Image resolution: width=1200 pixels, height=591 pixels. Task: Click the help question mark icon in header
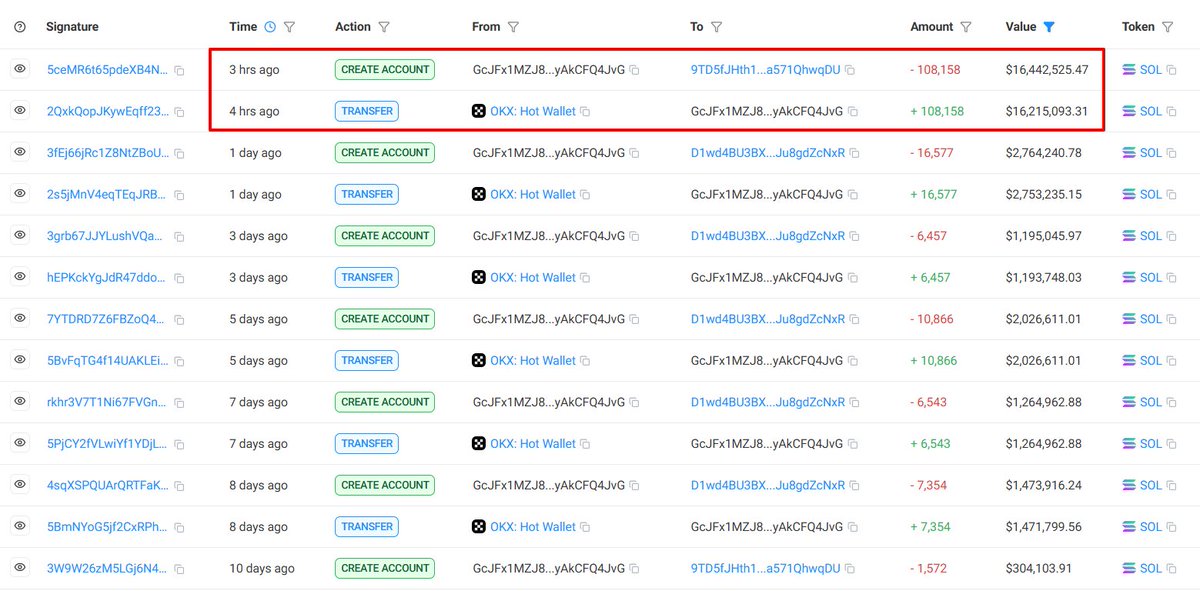point(20,27)
